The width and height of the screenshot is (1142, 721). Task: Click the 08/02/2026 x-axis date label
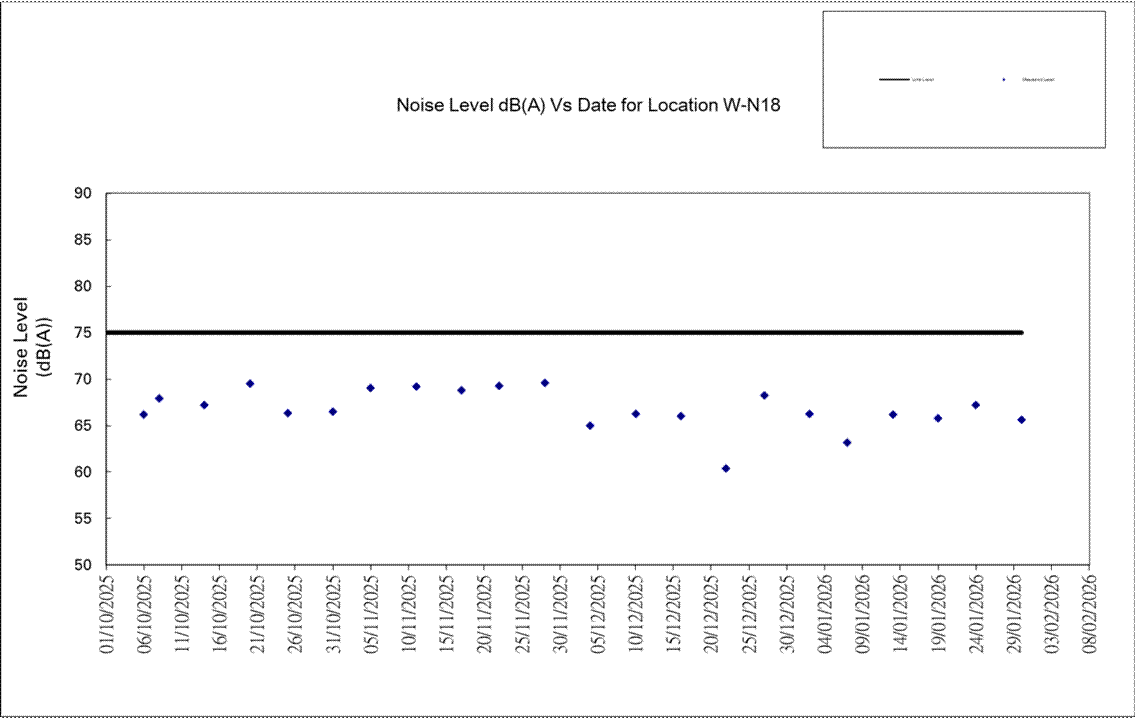tap(1089, 612)
